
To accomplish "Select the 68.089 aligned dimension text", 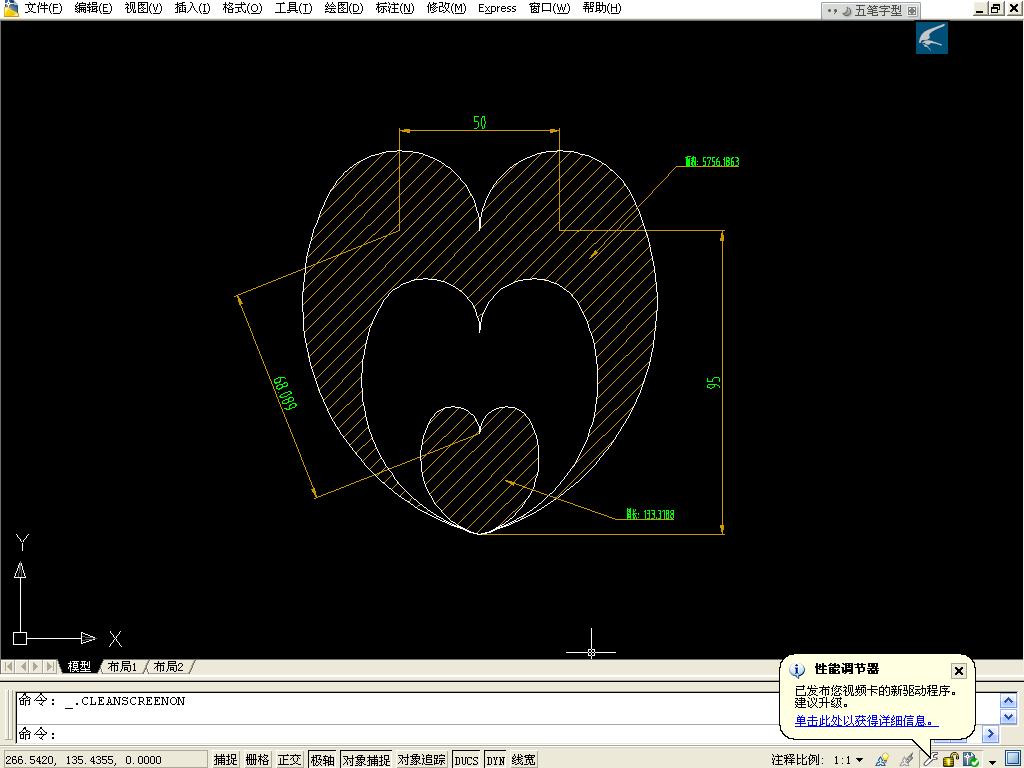I will pyautogui.click(x=285, y=393).
